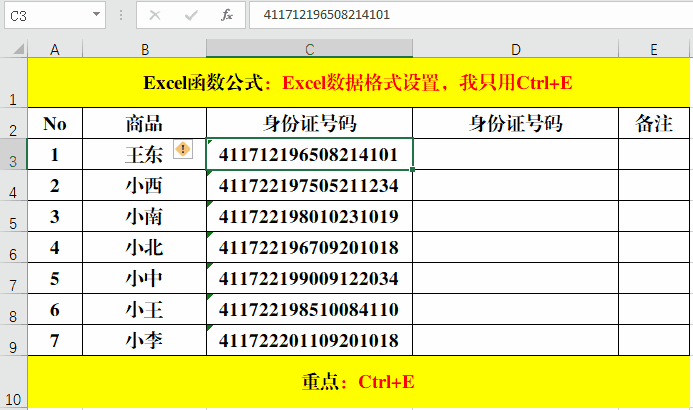The height and width of the screenshot is (410, 693).
Task: Select row 8 header
Action: (13, 309)
